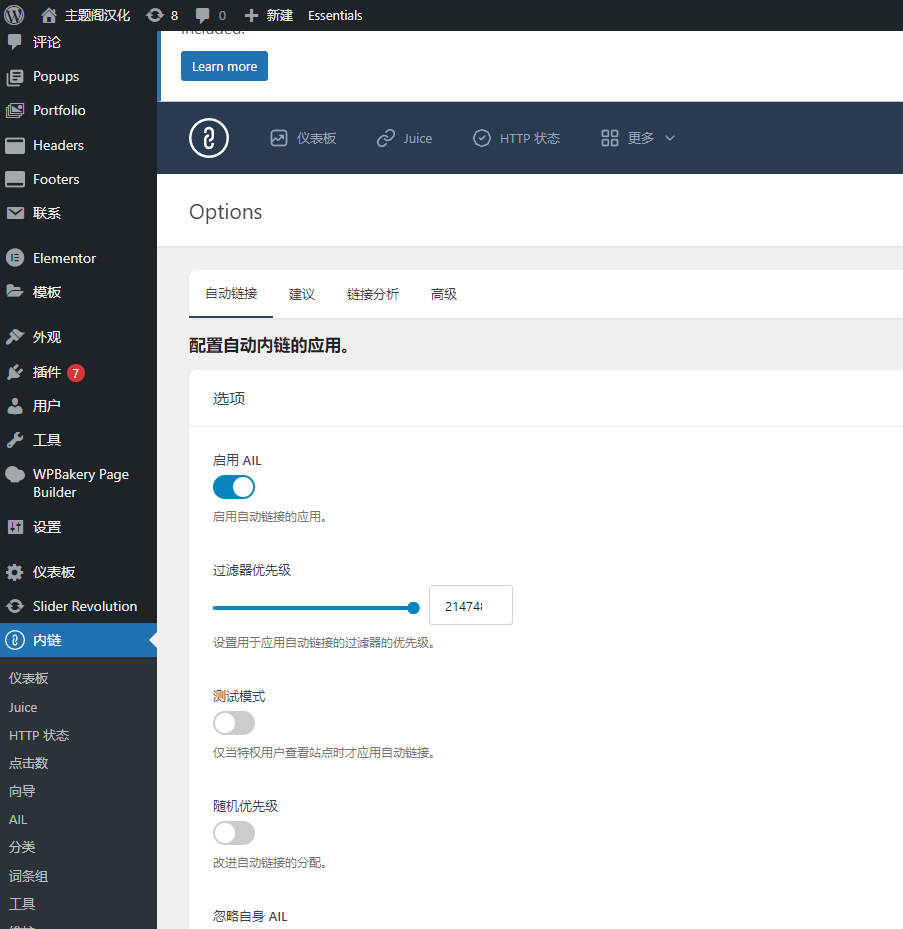
Task: Click the 仪表板 chart icon in plugin header
Action: (278, 138)
